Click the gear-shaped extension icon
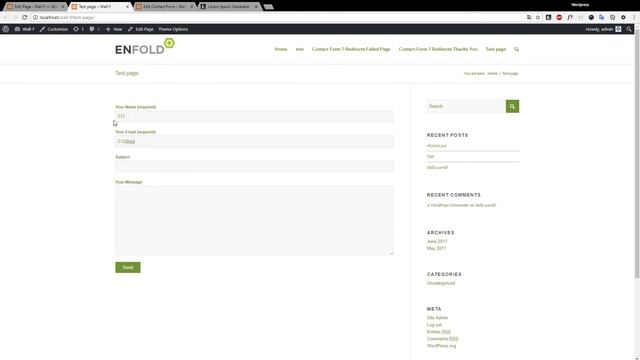Viewport: 640px width, 360px height. coord(623,18)
